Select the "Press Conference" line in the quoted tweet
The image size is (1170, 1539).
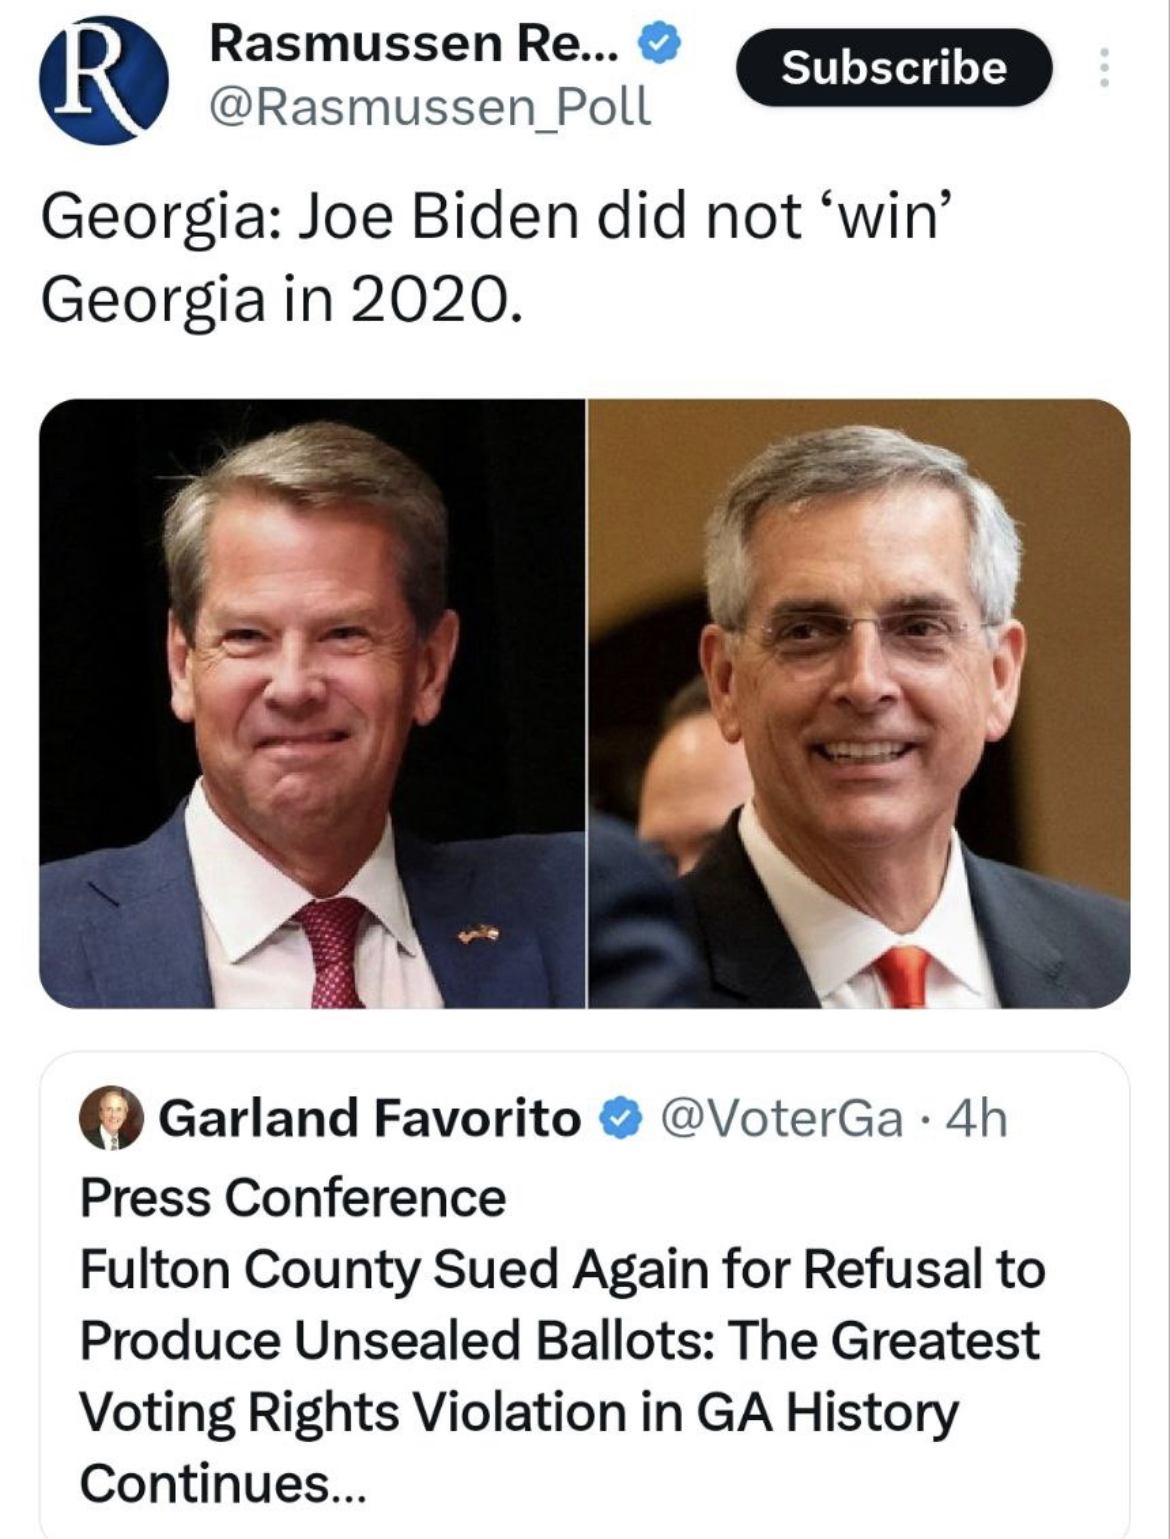click(x=293, y=1197)
